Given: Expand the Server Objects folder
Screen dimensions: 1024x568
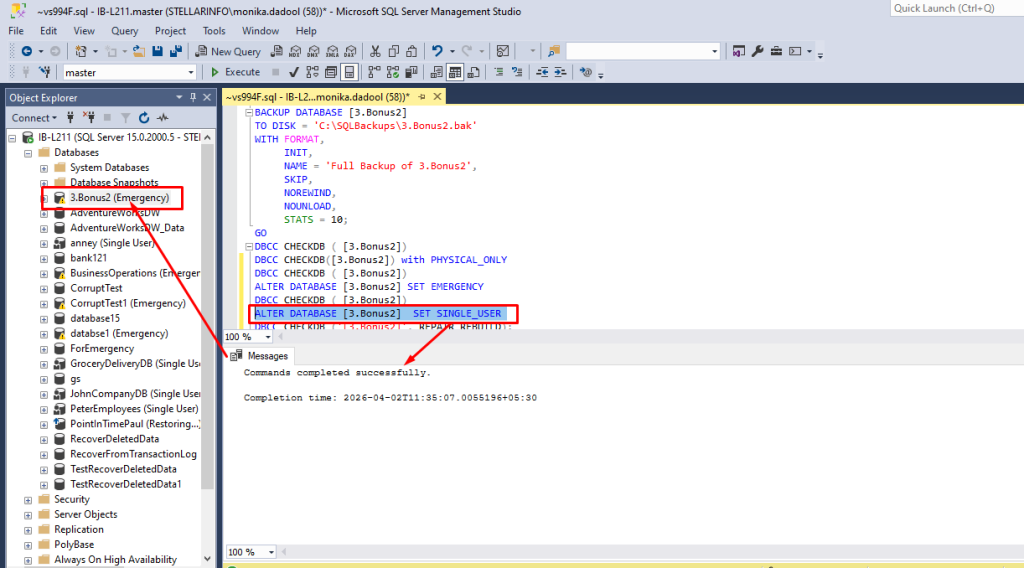Looking at the screenshot, I should click(x=28, y=515).
